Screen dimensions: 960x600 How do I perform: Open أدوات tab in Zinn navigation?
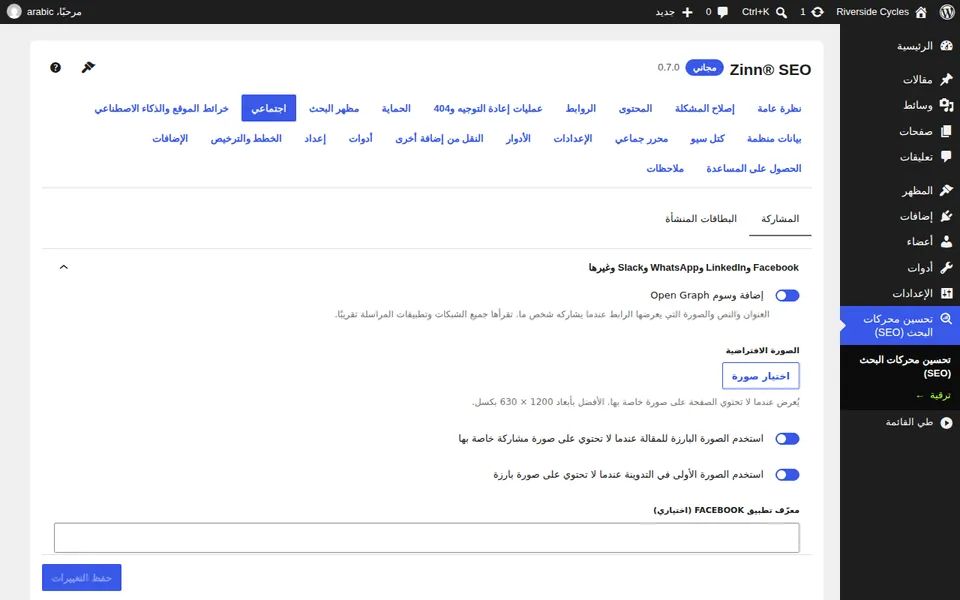[361, 138]
